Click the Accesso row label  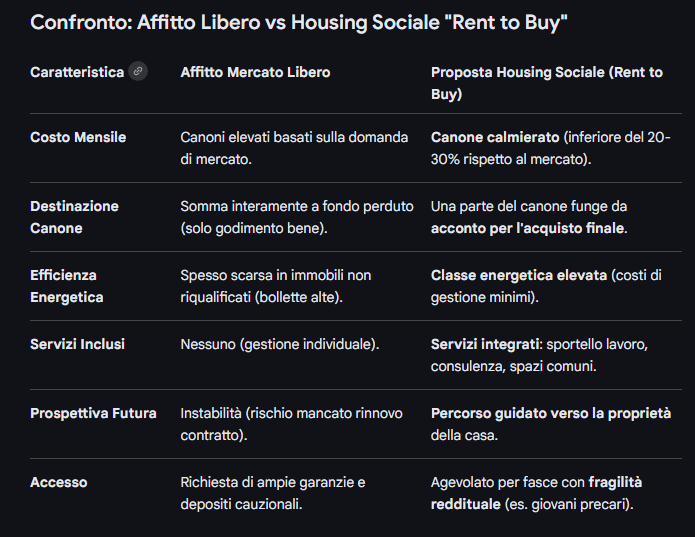tap(58, 482)
